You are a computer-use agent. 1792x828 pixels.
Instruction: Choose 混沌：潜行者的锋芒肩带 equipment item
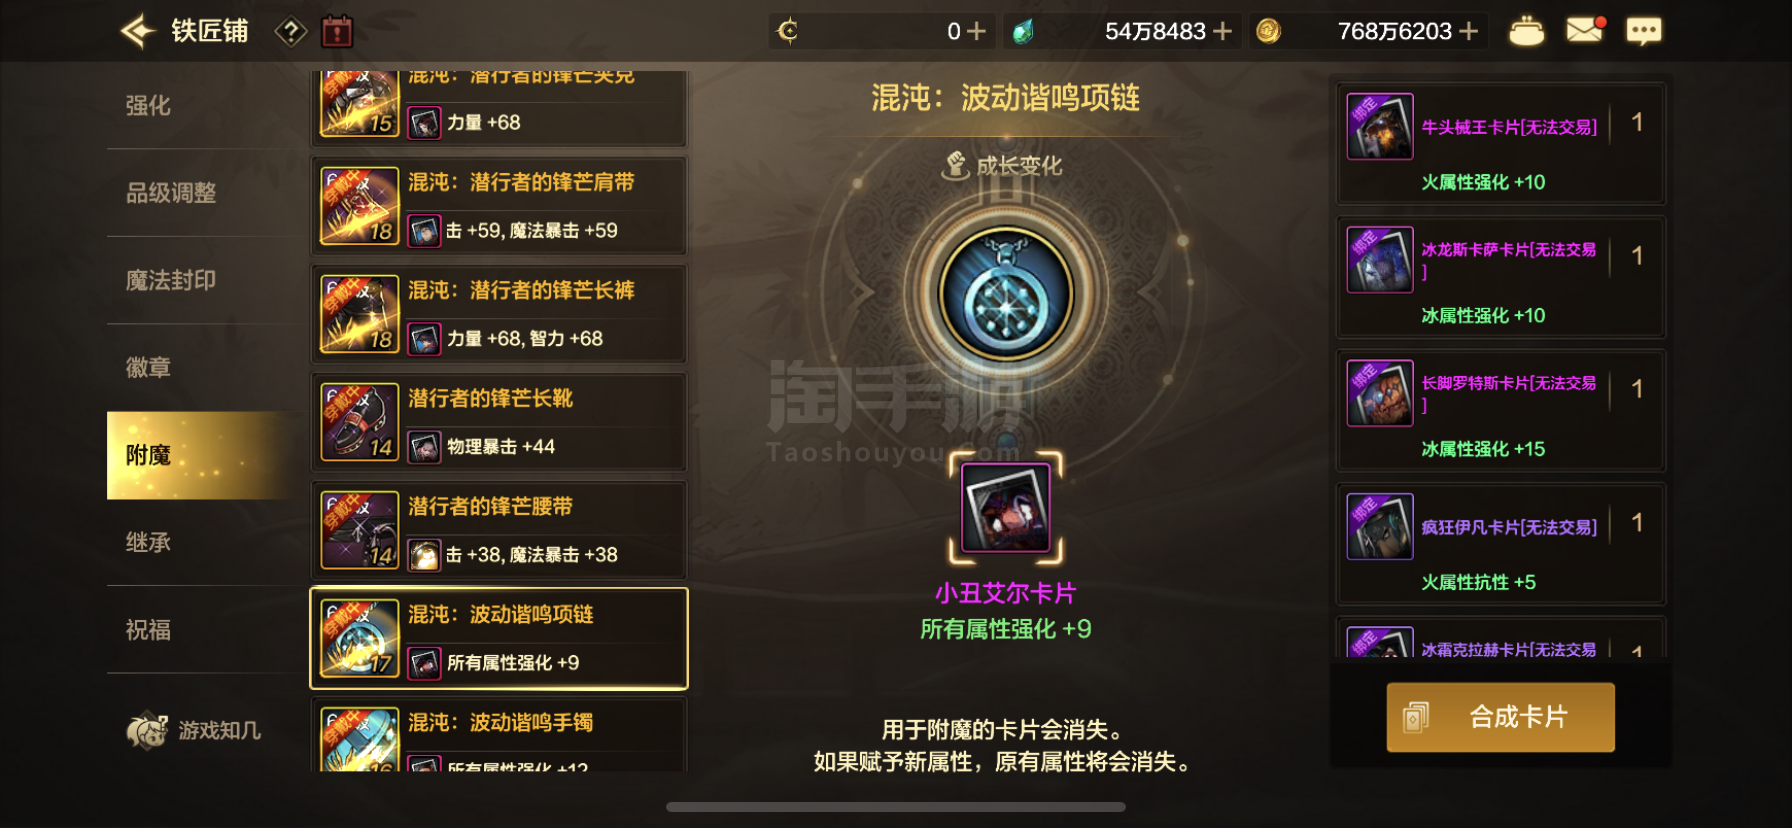tap(499, 207)
